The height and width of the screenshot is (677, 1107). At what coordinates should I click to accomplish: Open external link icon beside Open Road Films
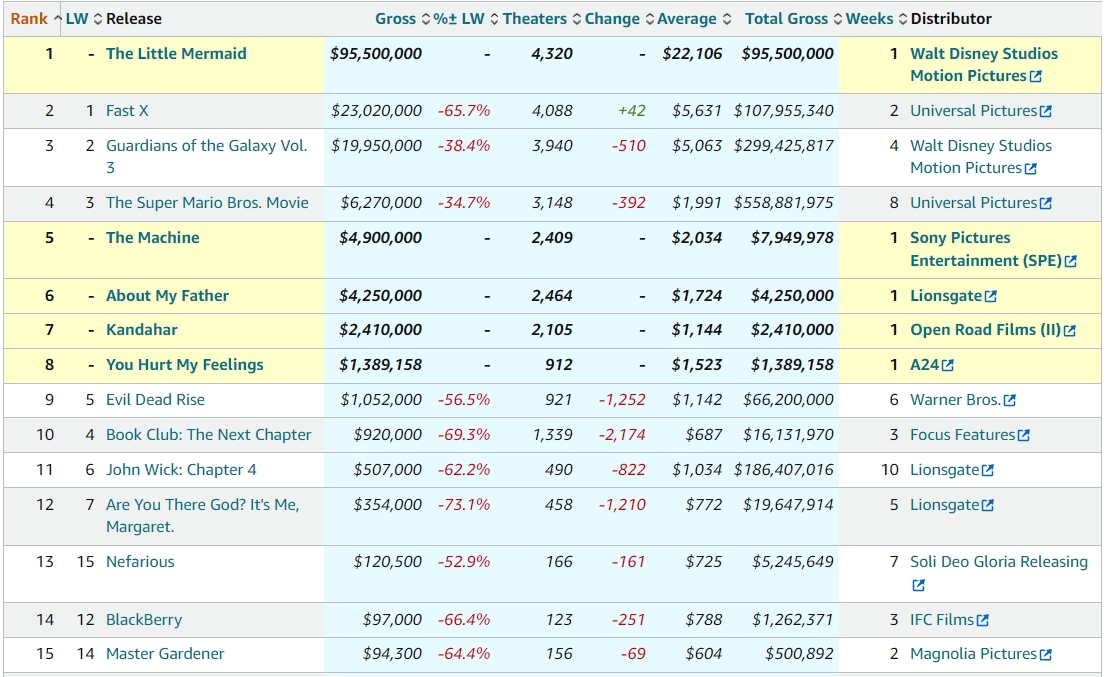point(1070,330)
